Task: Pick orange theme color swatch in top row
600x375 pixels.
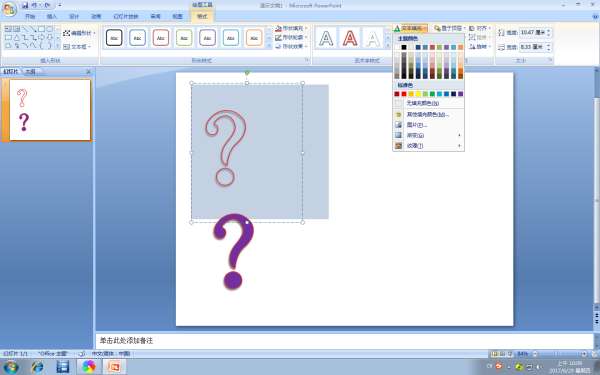Action: 460,47
